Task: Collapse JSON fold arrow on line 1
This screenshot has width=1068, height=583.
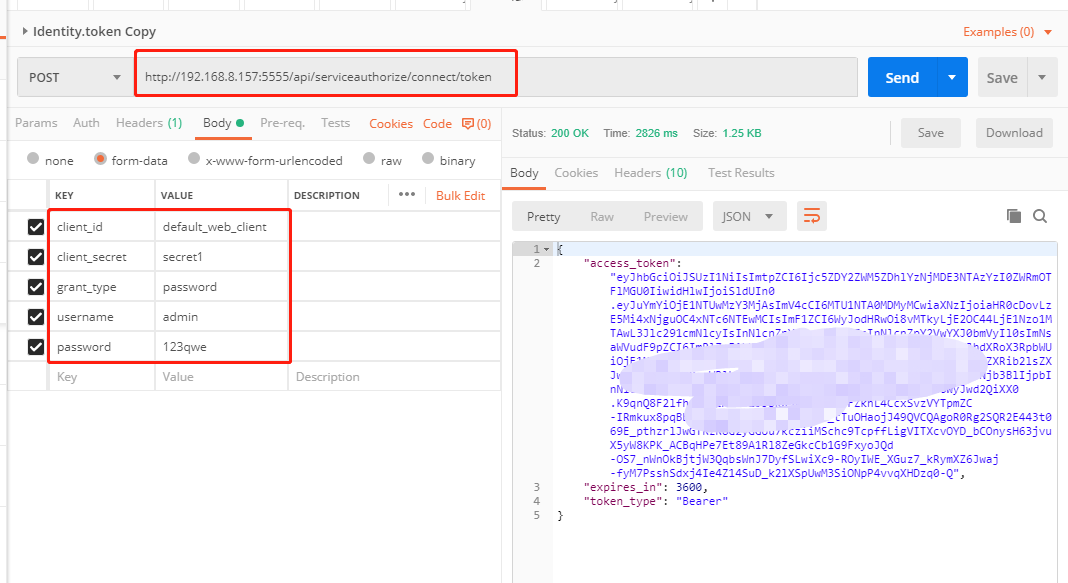Action: pos(546,249)
